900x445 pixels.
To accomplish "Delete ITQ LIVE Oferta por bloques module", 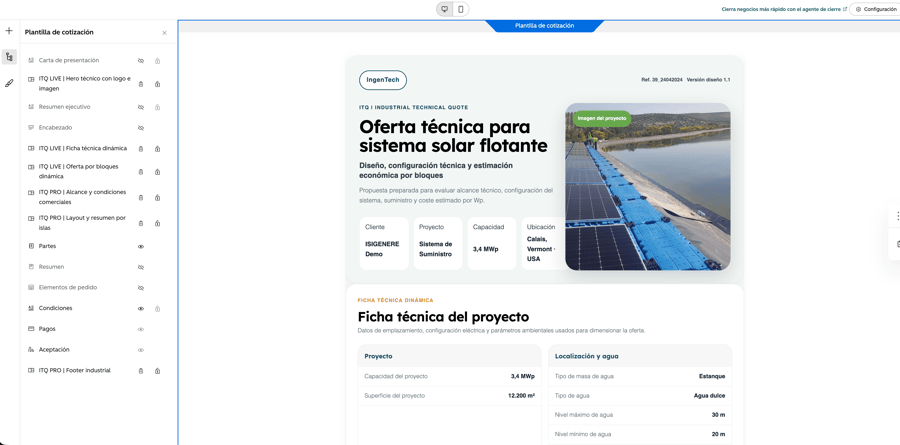I will click(141, 172).
